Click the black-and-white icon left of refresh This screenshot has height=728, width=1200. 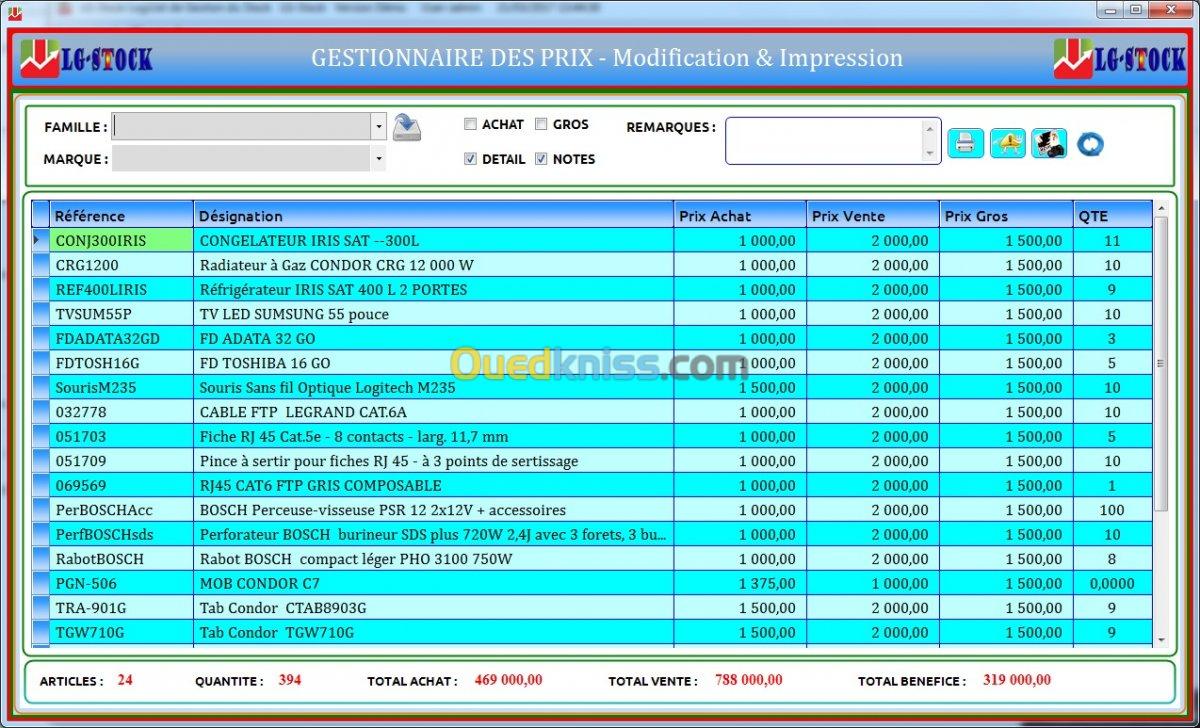coord(1049,143)
